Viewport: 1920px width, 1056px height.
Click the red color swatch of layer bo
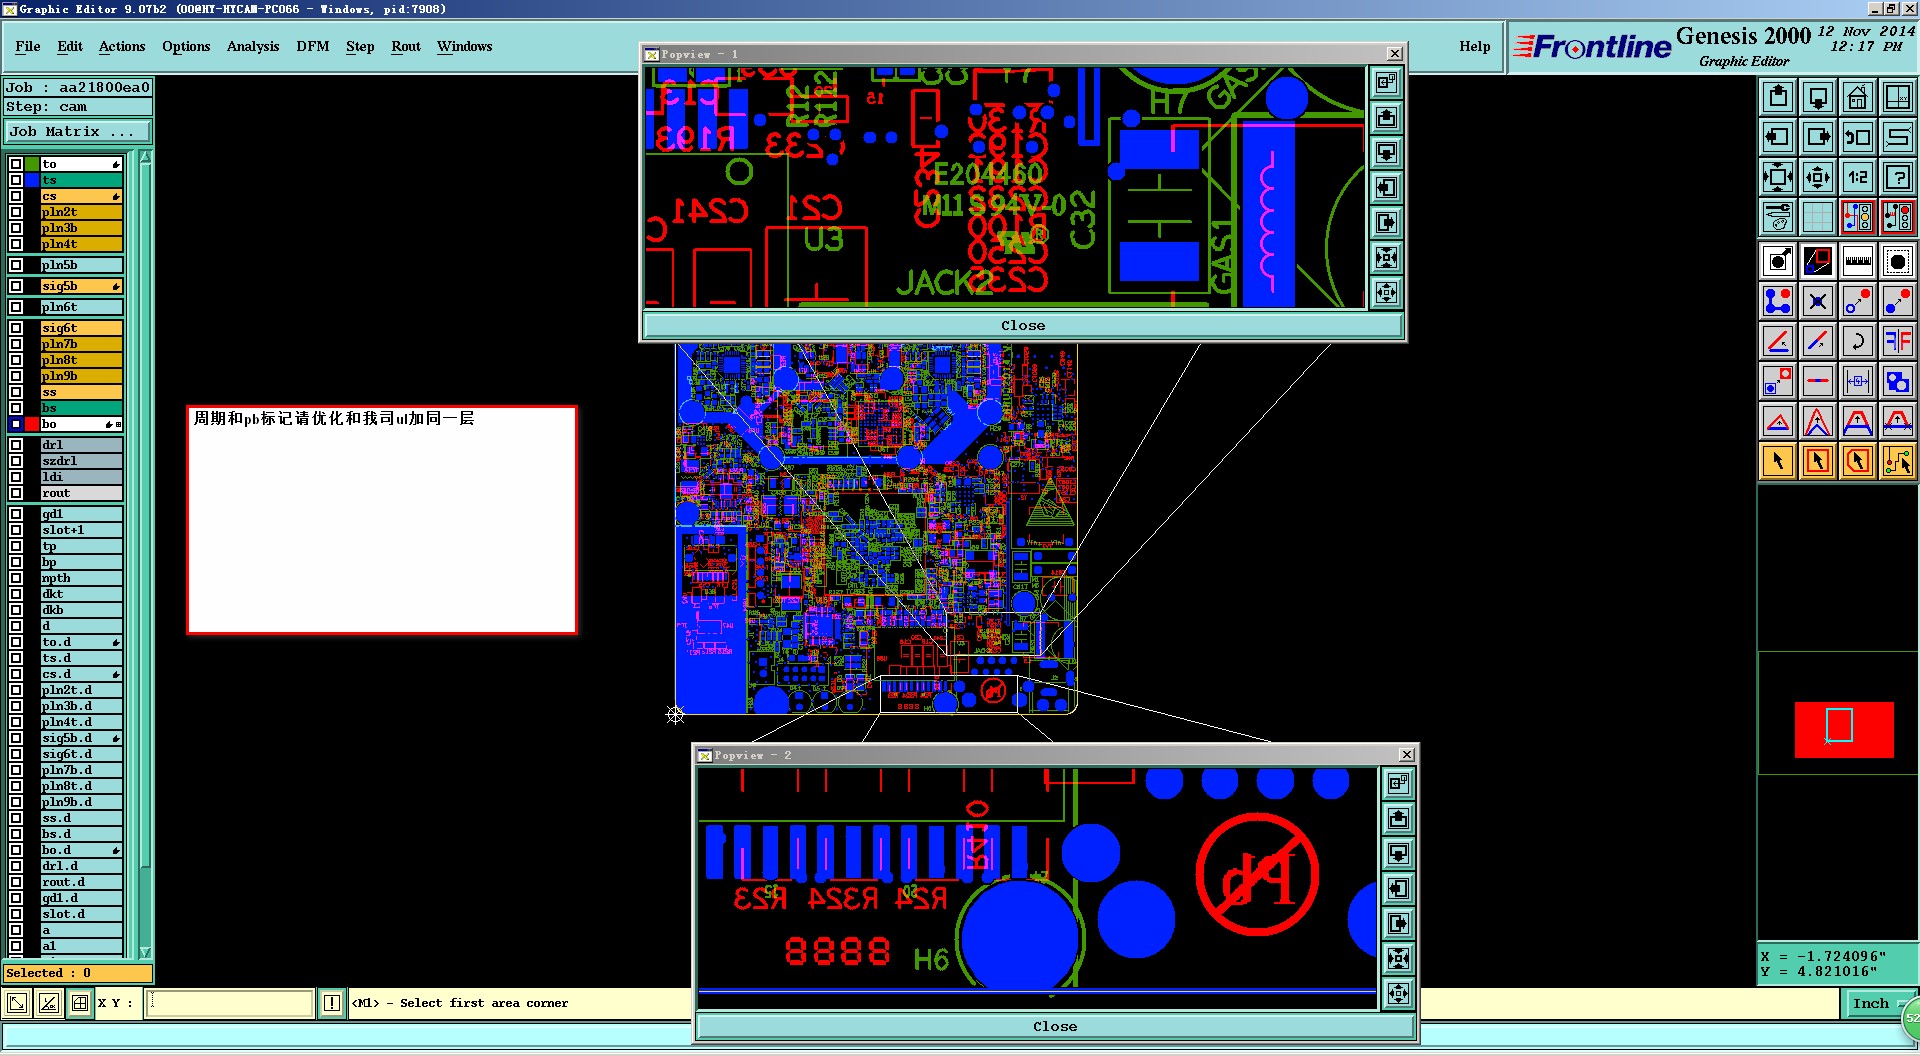tap(32, 424)
